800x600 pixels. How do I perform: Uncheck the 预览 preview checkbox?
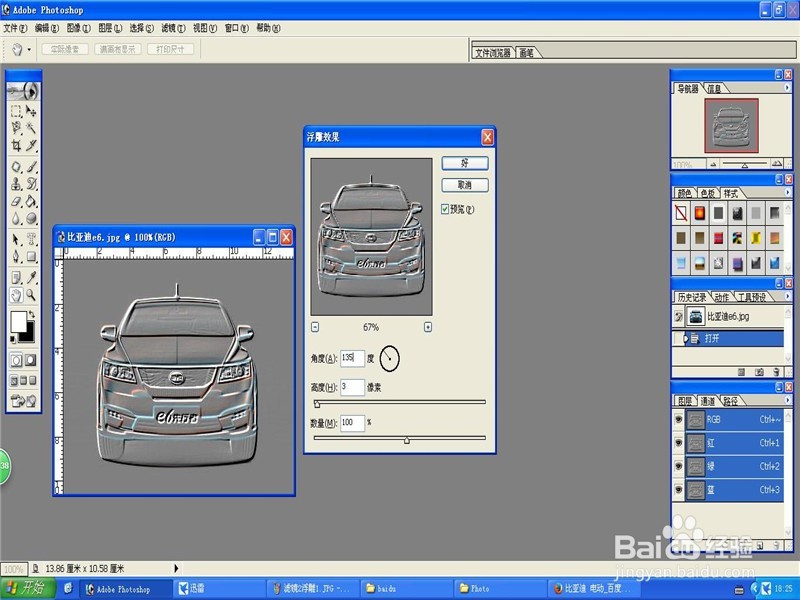[445, 209]
